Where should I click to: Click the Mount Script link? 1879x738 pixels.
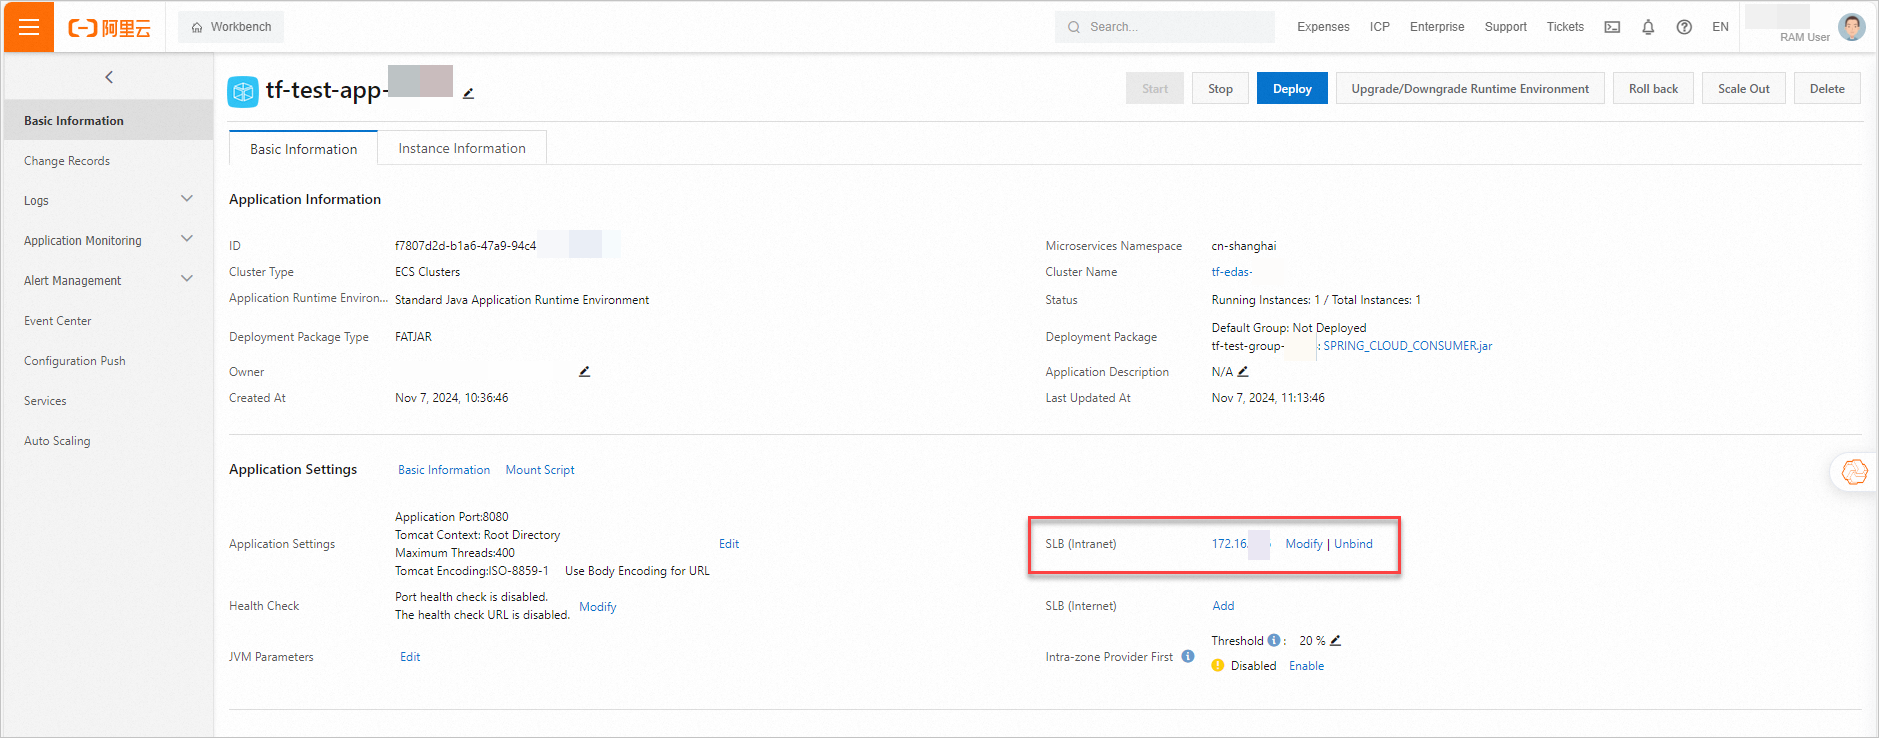coord(540,470)
